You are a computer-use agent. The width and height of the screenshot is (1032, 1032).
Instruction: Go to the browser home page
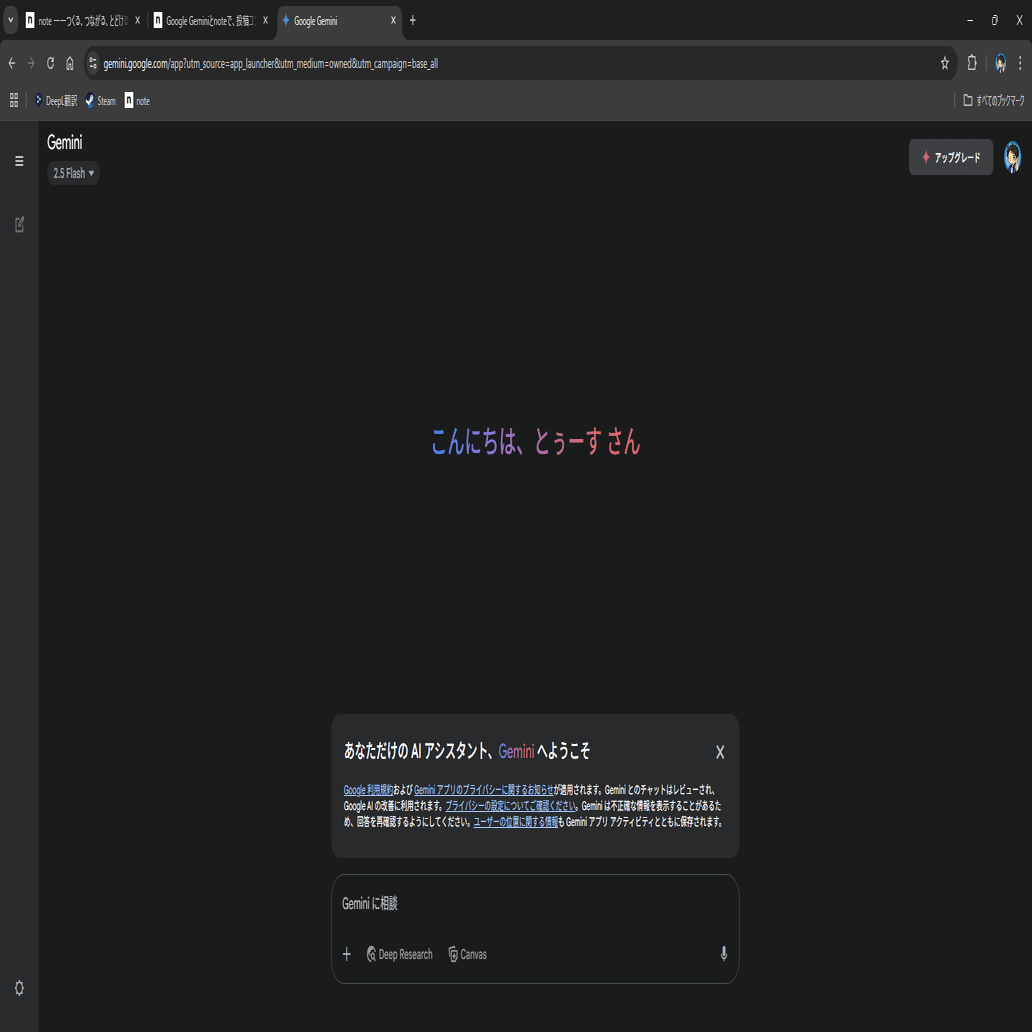[70, 63]
